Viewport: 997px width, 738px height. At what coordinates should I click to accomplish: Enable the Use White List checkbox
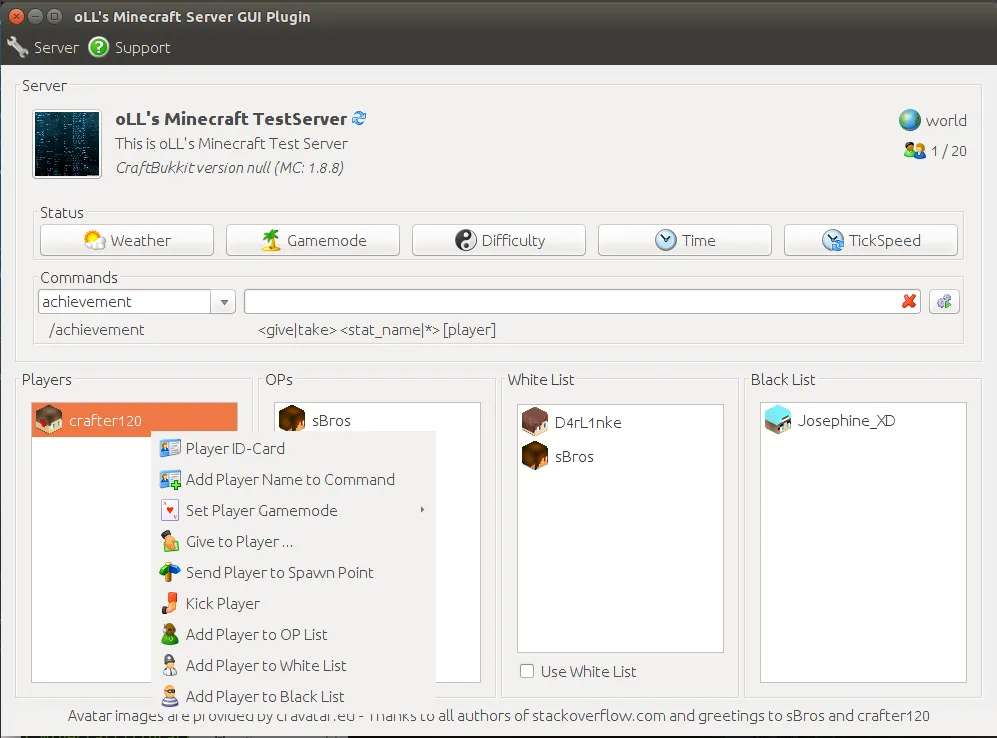[527, 671]
